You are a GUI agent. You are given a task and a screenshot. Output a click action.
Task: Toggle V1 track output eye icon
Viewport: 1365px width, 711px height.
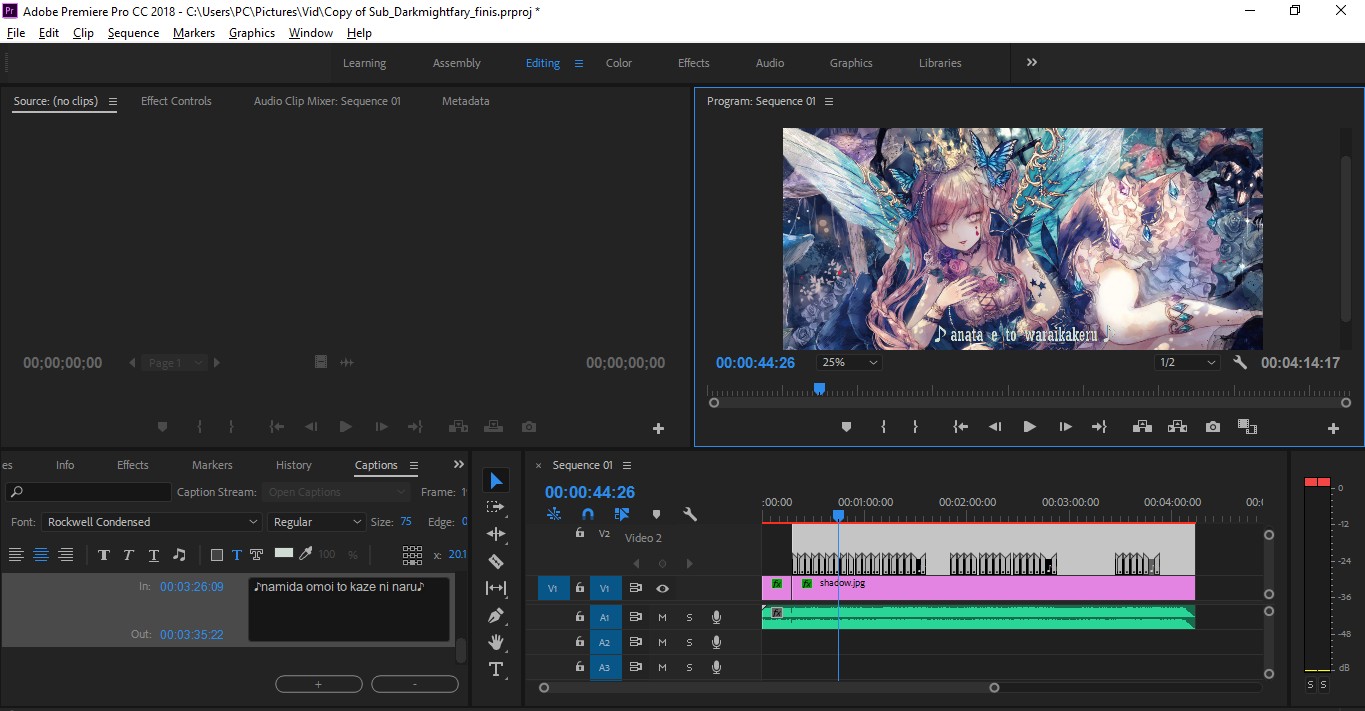(x=662, y=589)
